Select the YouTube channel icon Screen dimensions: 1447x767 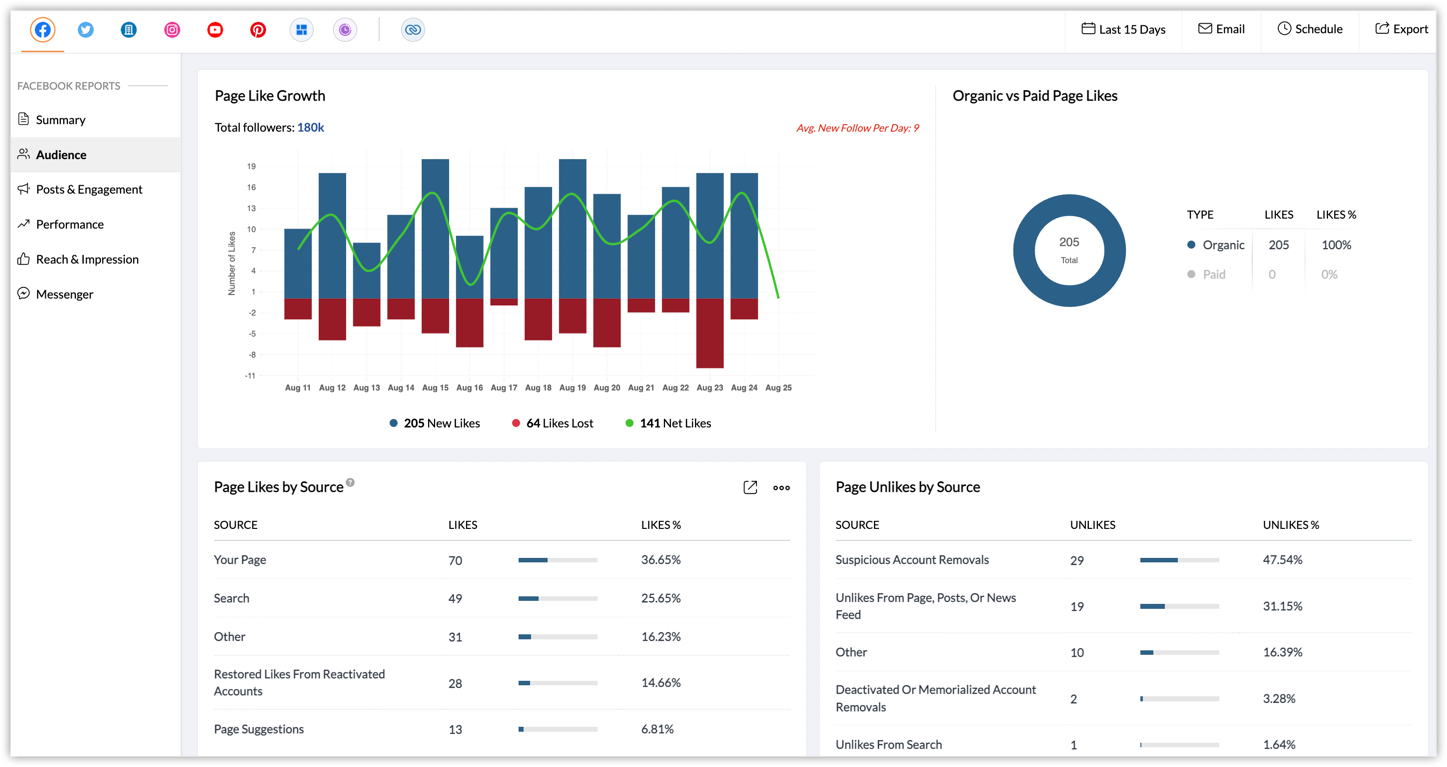(215, 30)
